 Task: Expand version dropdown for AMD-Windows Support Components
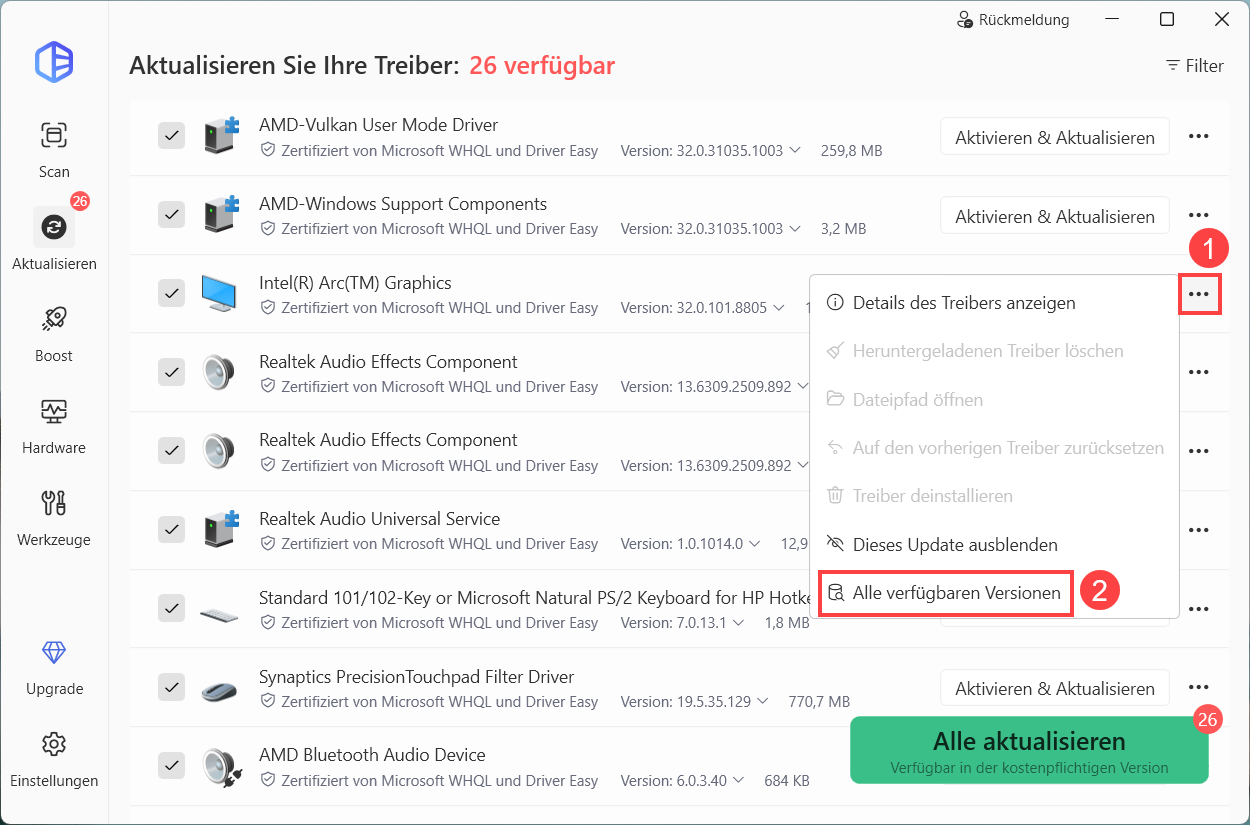tap(795, 229)
